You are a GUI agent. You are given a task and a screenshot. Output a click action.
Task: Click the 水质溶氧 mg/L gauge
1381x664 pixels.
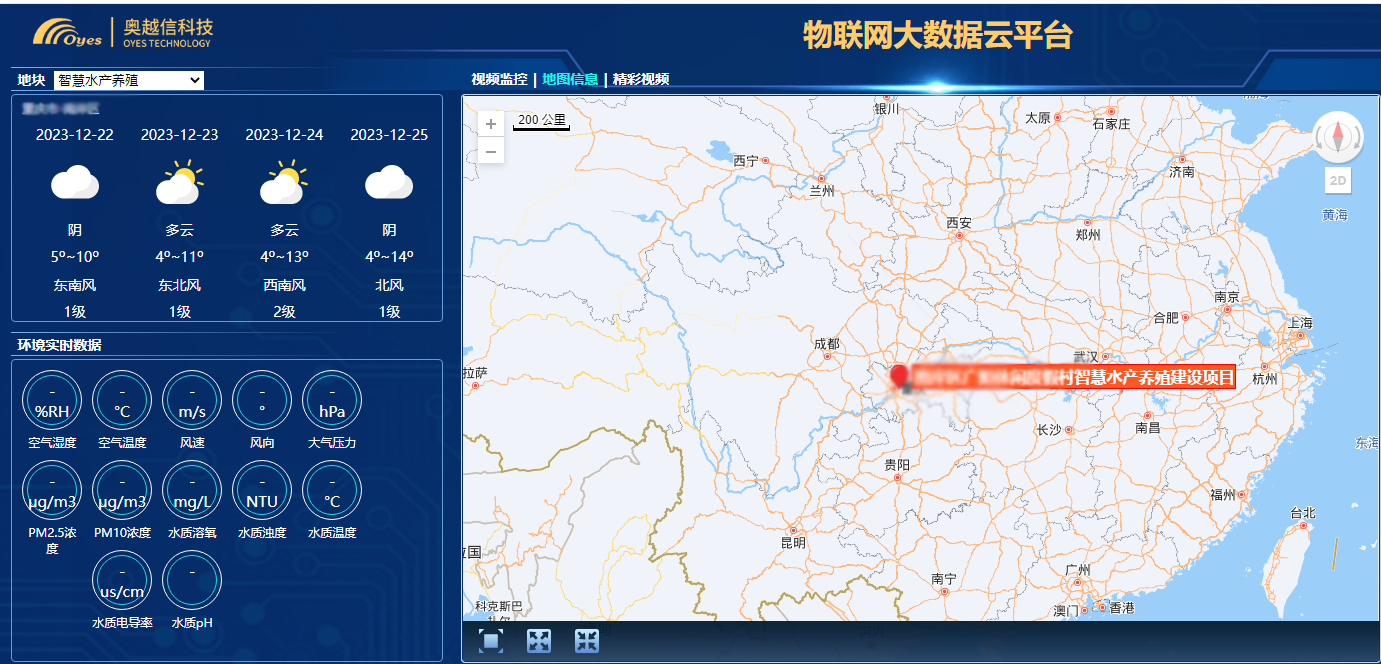[x=192, y=490]
